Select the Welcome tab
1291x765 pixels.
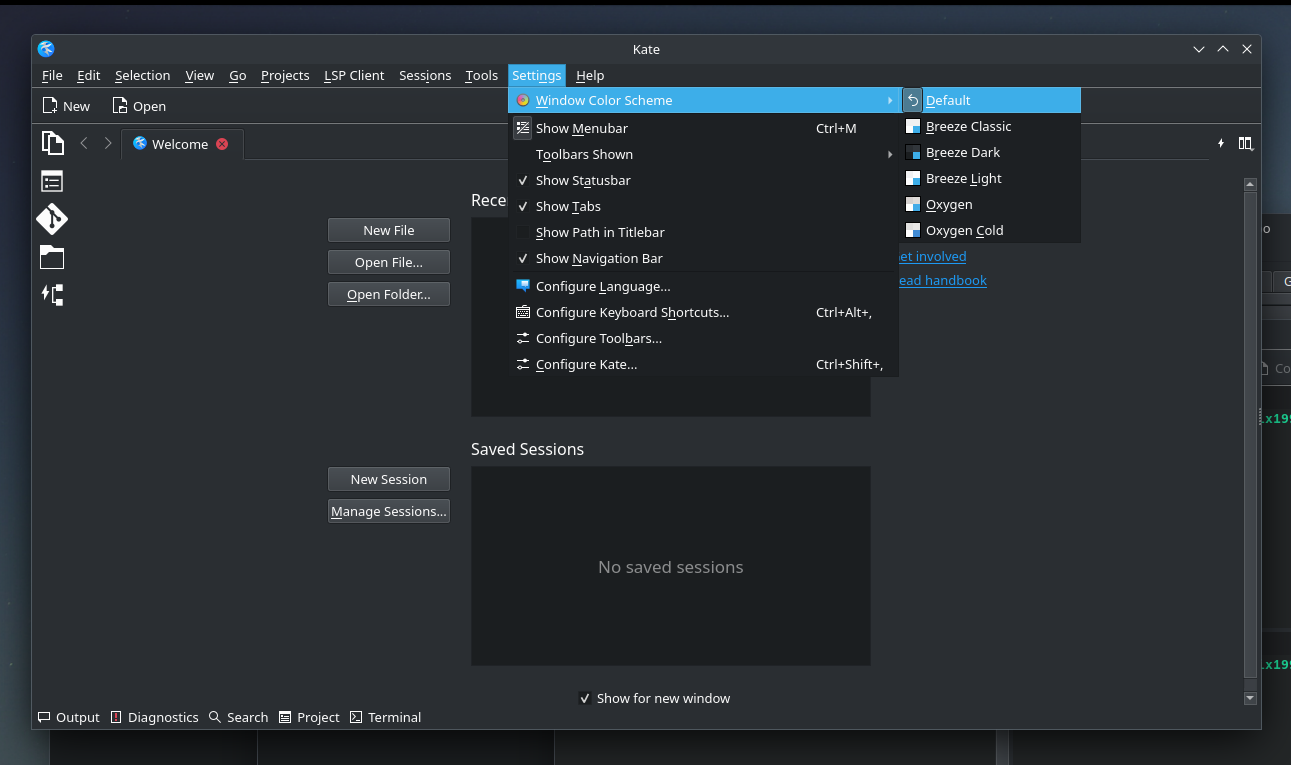coord(180,144)
